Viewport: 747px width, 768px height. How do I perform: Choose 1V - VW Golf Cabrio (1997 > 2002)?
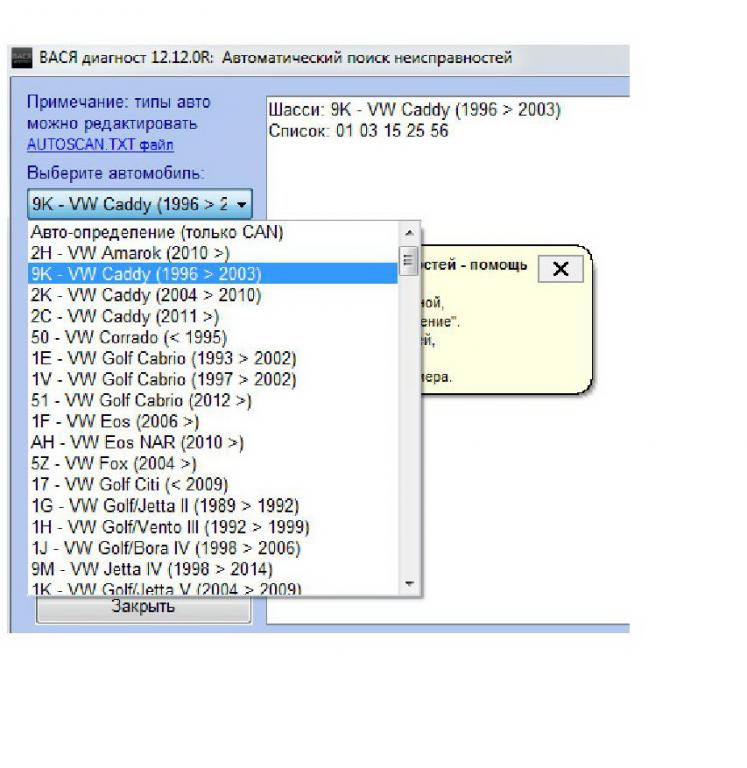[213, 380]
